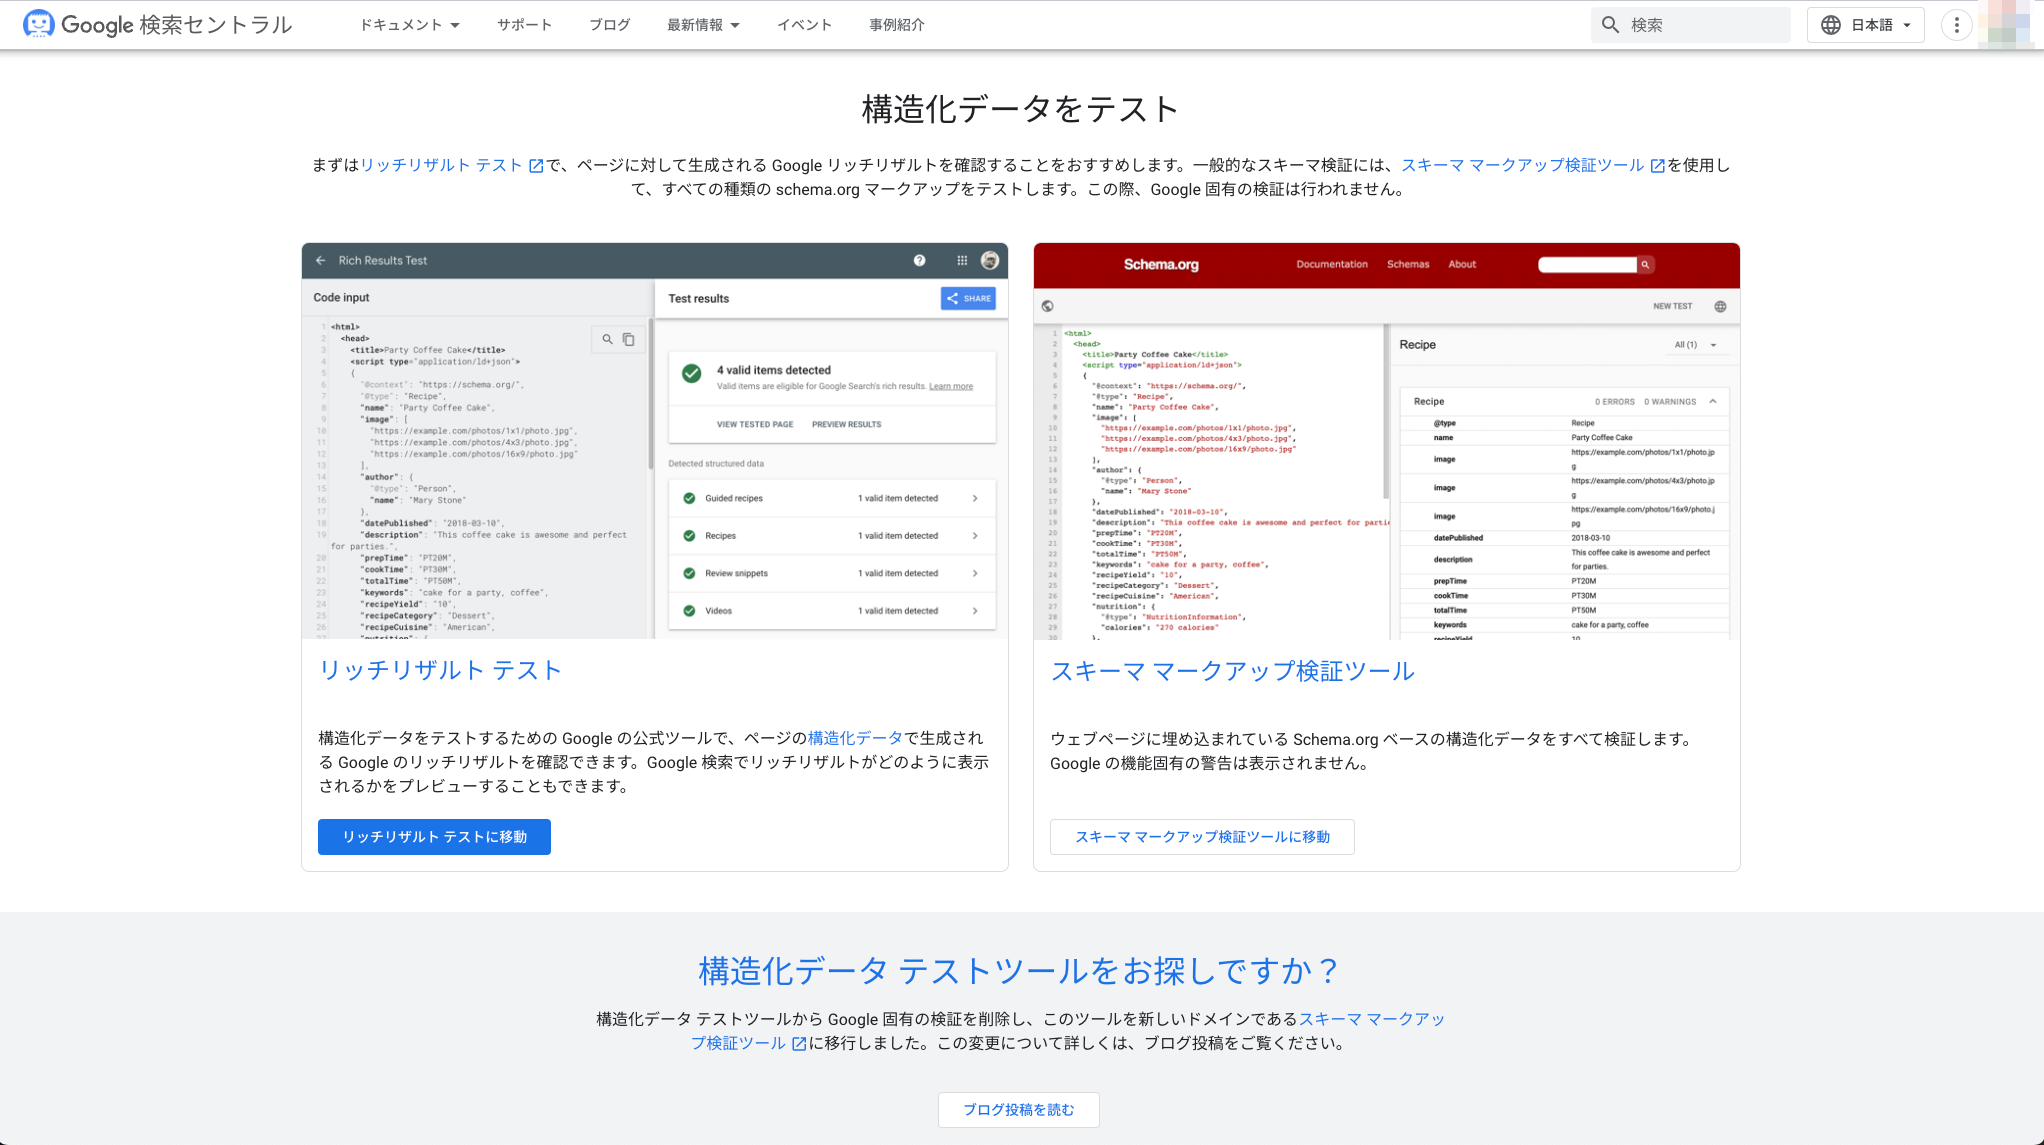Click the スキーマ マークアップ検証ツールに移動 button

click(1202, 837)
